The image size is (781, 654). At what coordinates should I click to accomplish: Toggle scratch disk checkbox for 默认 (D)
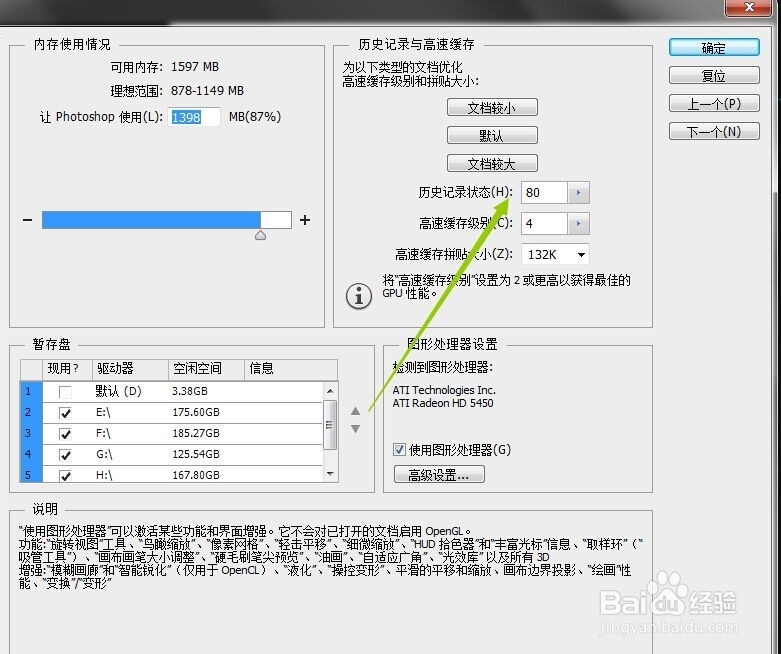(x=65, y=392)
